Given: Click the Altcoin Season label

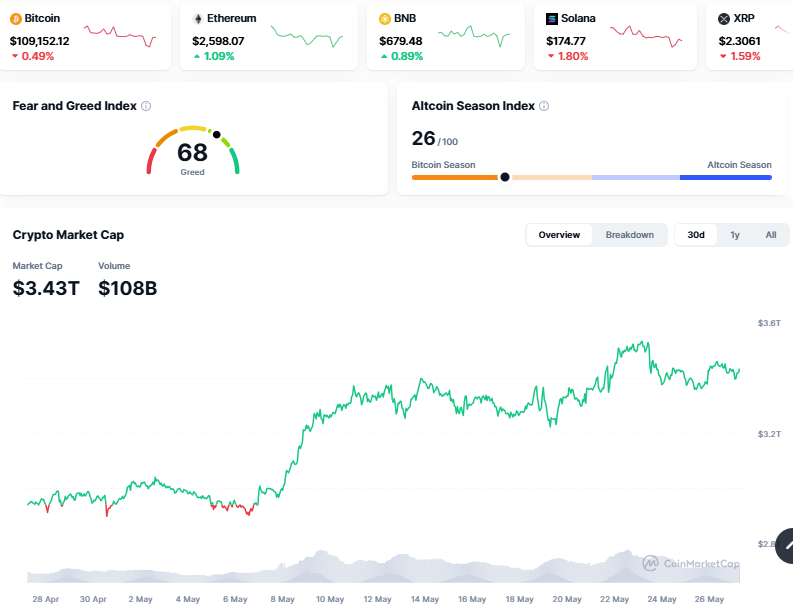Looking at the screenshot, I should 739,165.
